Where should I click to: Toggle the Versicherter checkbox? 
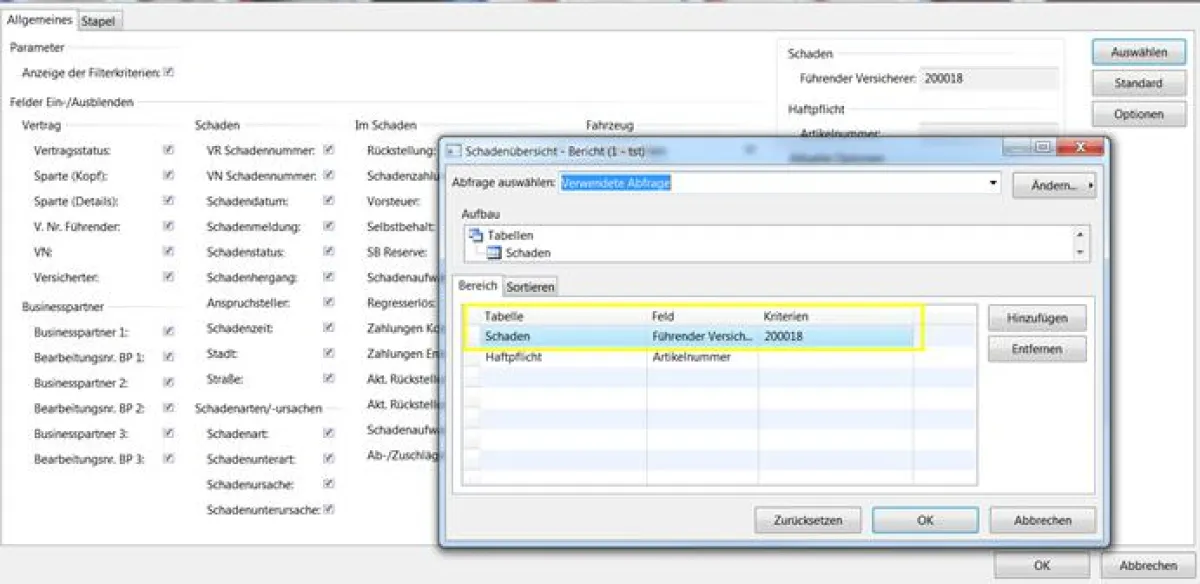coord(169,276)
